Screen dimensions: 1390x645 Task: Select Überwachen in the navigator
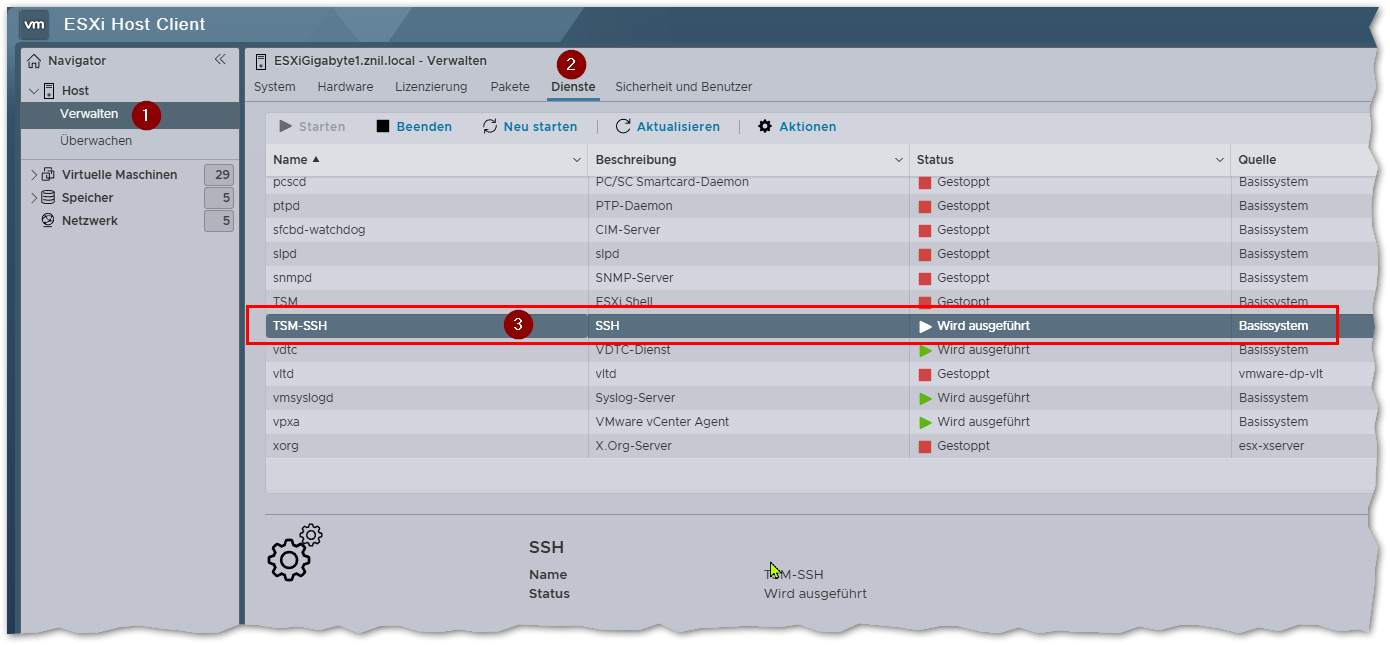96,141
